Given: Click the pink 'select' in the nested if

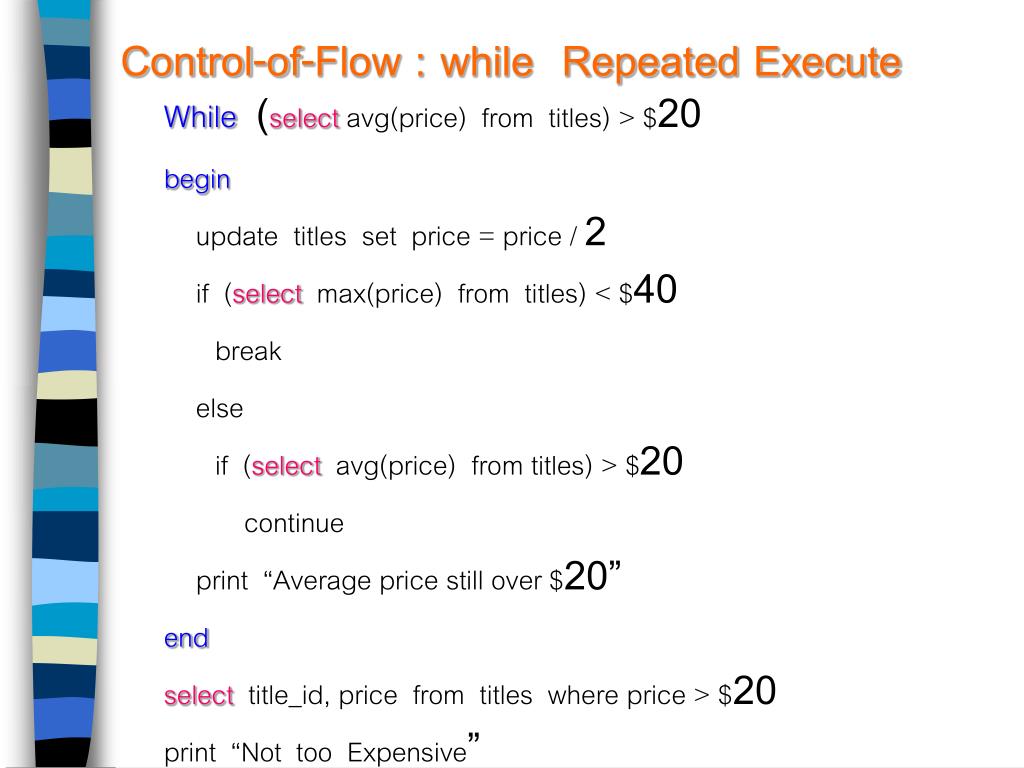Looking at the screenshot, I should tap(286, 466).
